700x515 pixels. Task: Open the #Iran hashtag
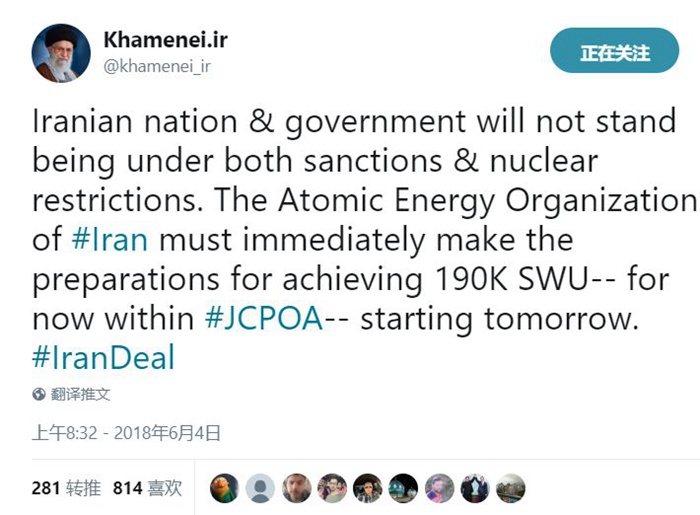pos(110,240)
